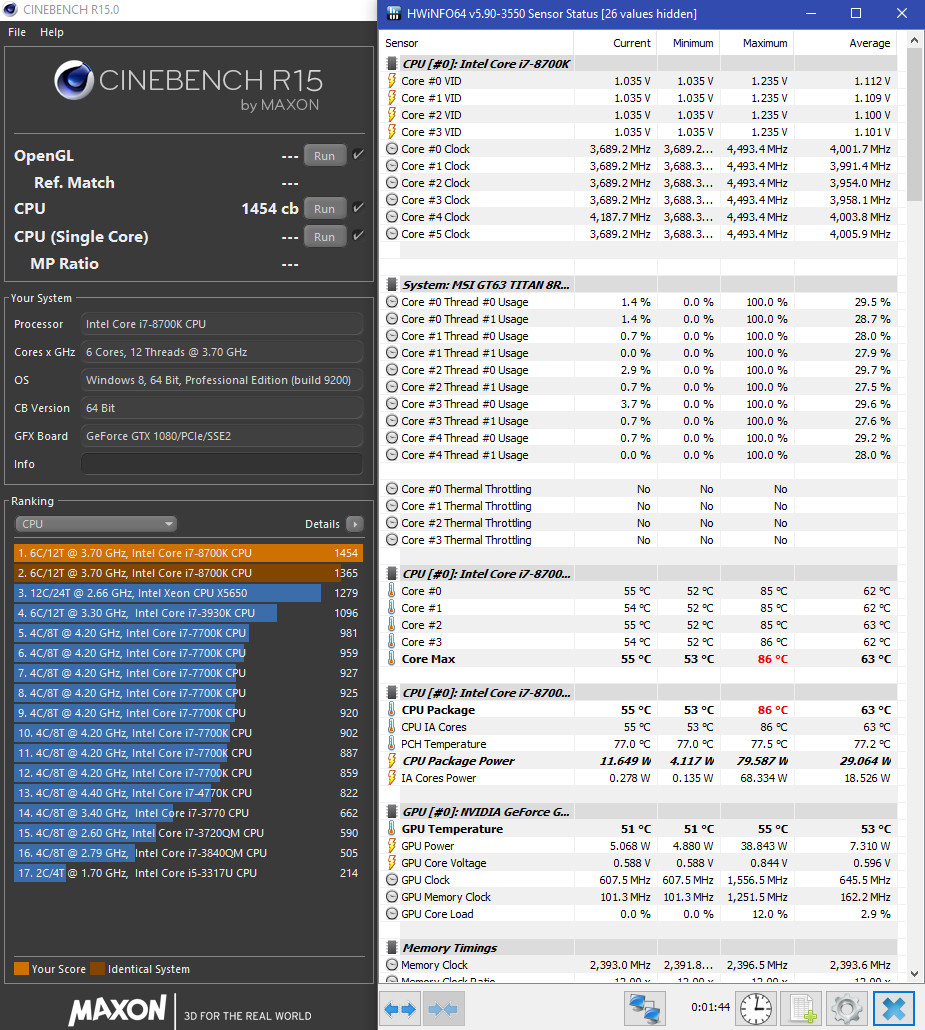This screenshot has width=925, height=1030.
Task: Select the Intel Xeon CPU X5650 ranking row
Action: [188, 593]
